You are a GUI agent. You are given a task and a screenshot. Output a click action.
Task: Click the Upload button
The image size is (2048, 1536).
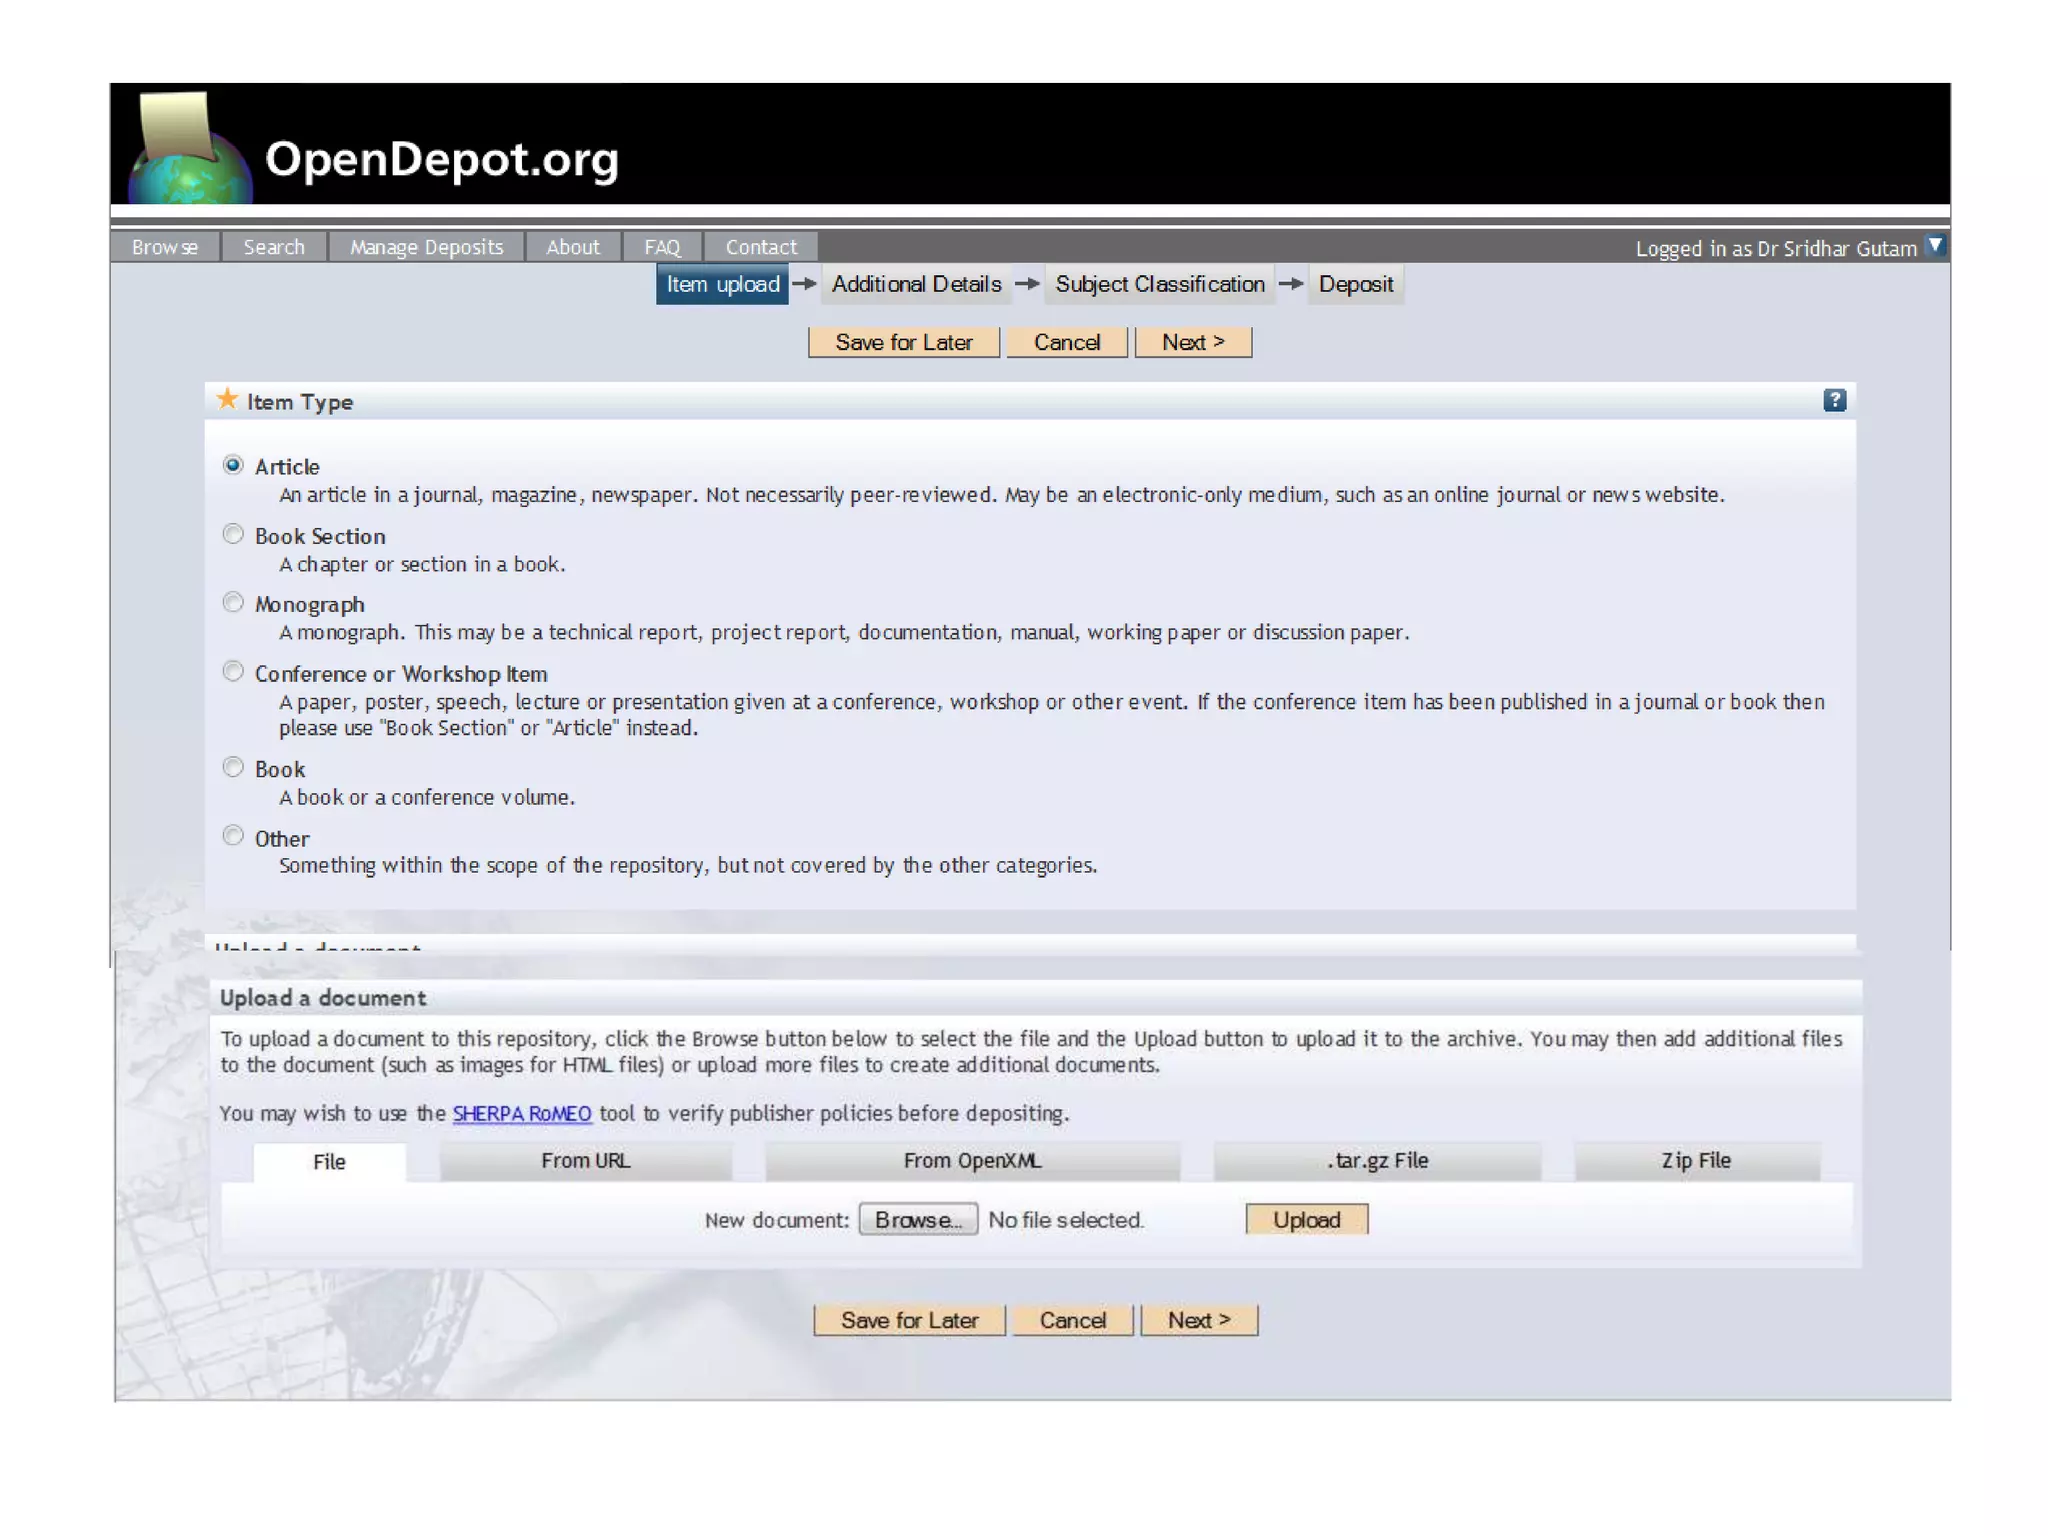(1305, 1220)
